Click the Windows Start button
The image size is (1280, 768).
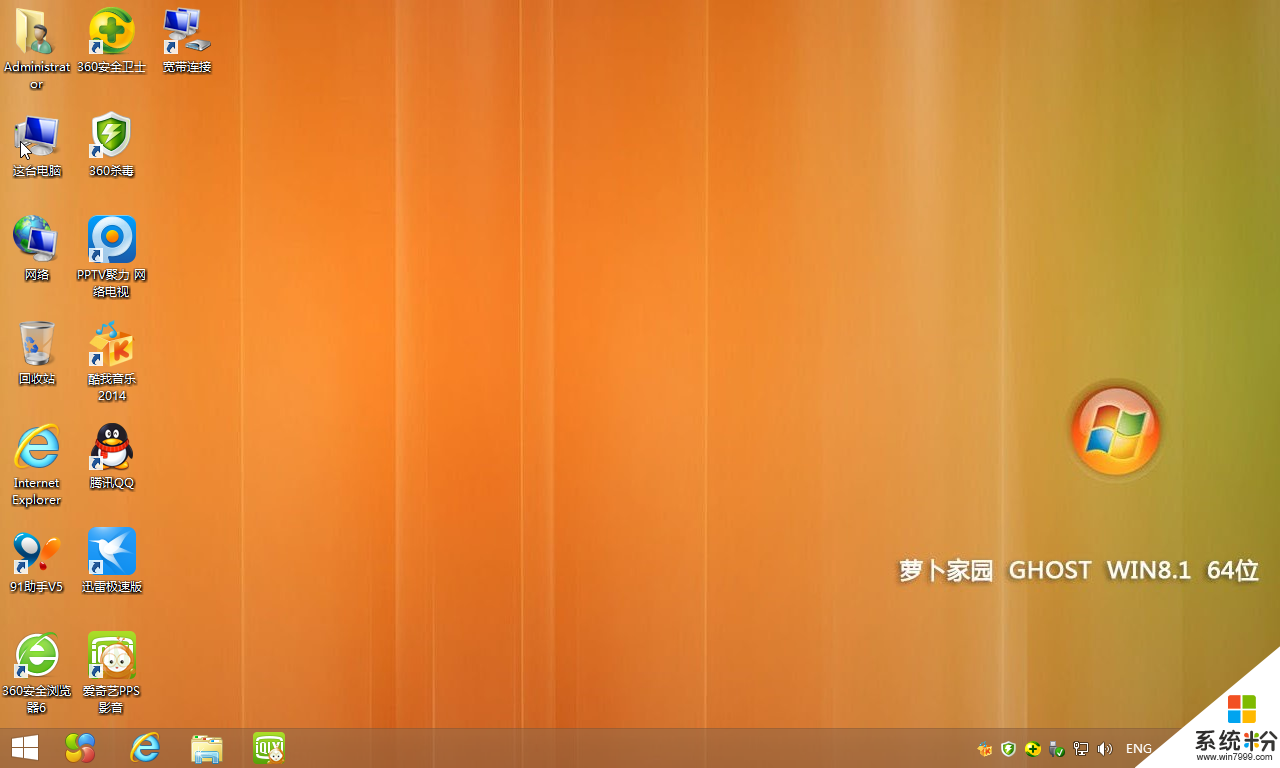pos(25,748)
